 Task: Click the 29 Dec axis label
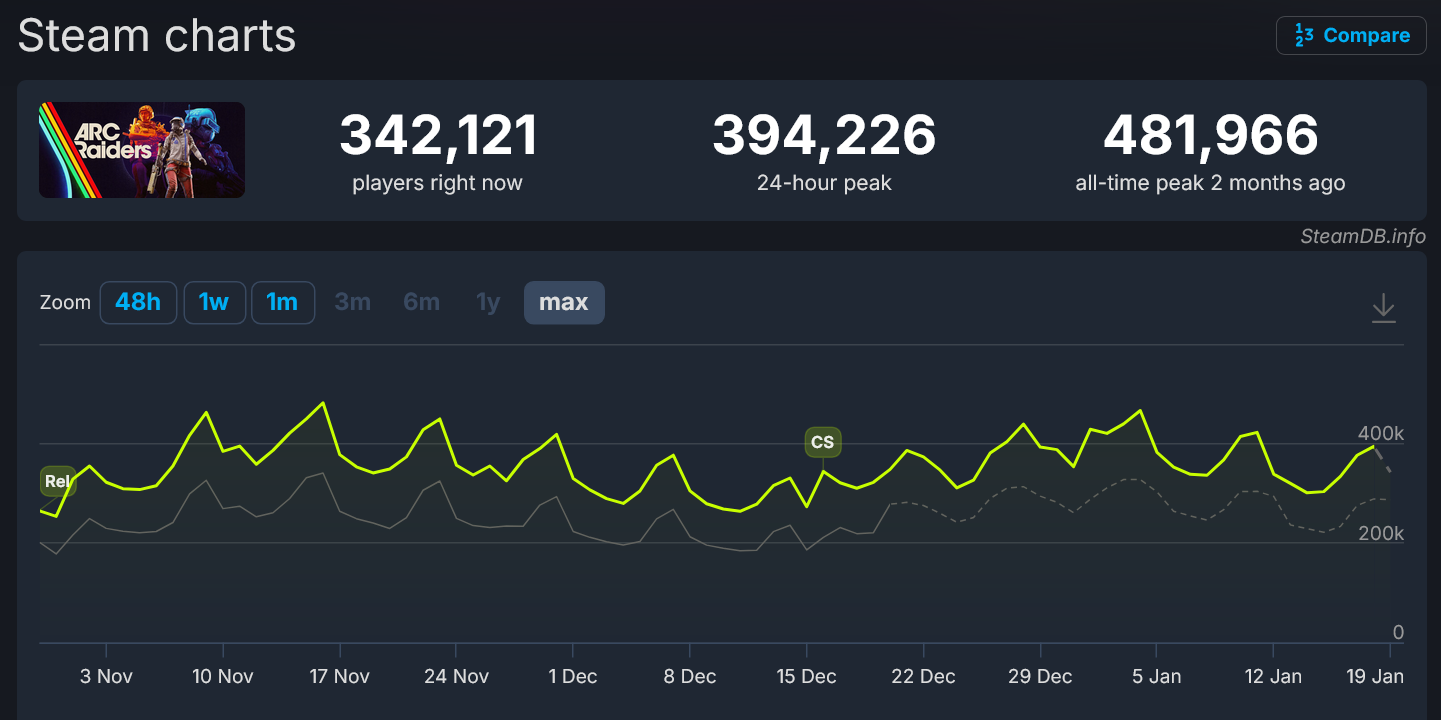(x=1040, y=677)
